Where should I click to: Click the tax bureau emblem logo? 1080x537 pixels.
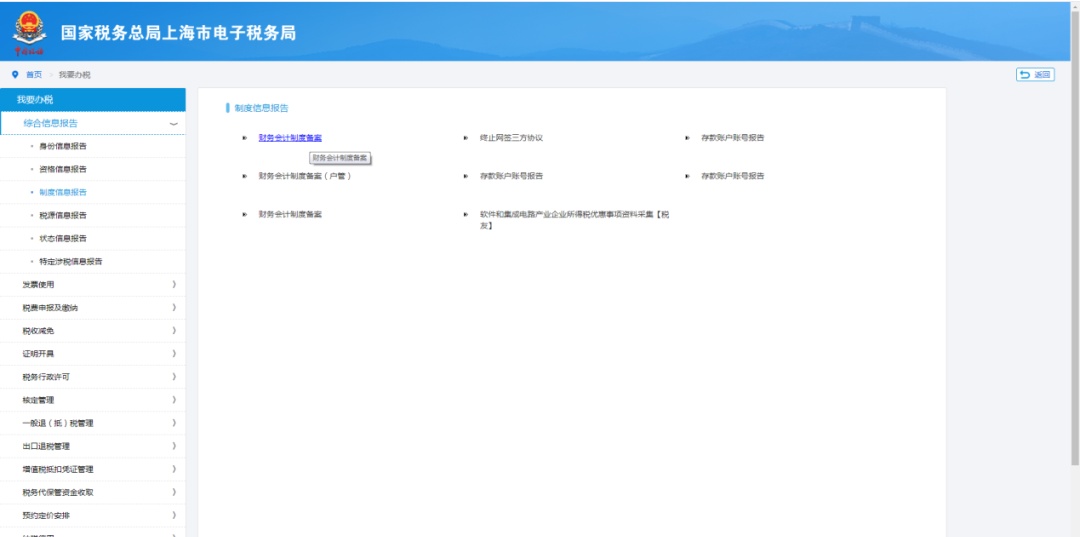click(29, 31)
